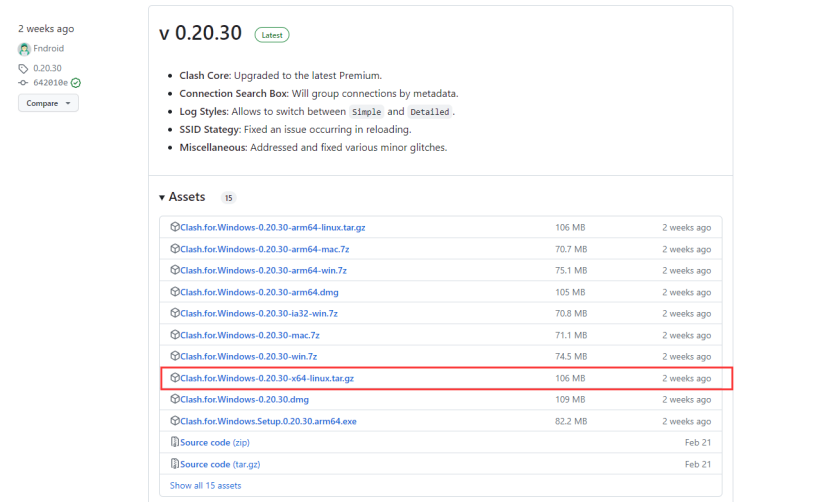Click the SSID Stategy release note

point(295,129)
